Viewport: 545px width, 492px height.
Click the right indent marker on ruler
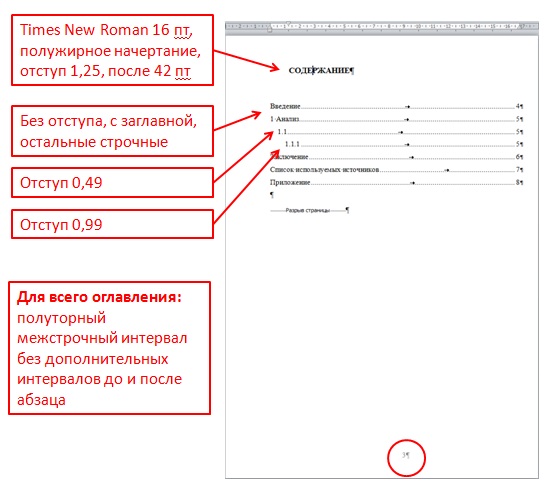[521, 27]
